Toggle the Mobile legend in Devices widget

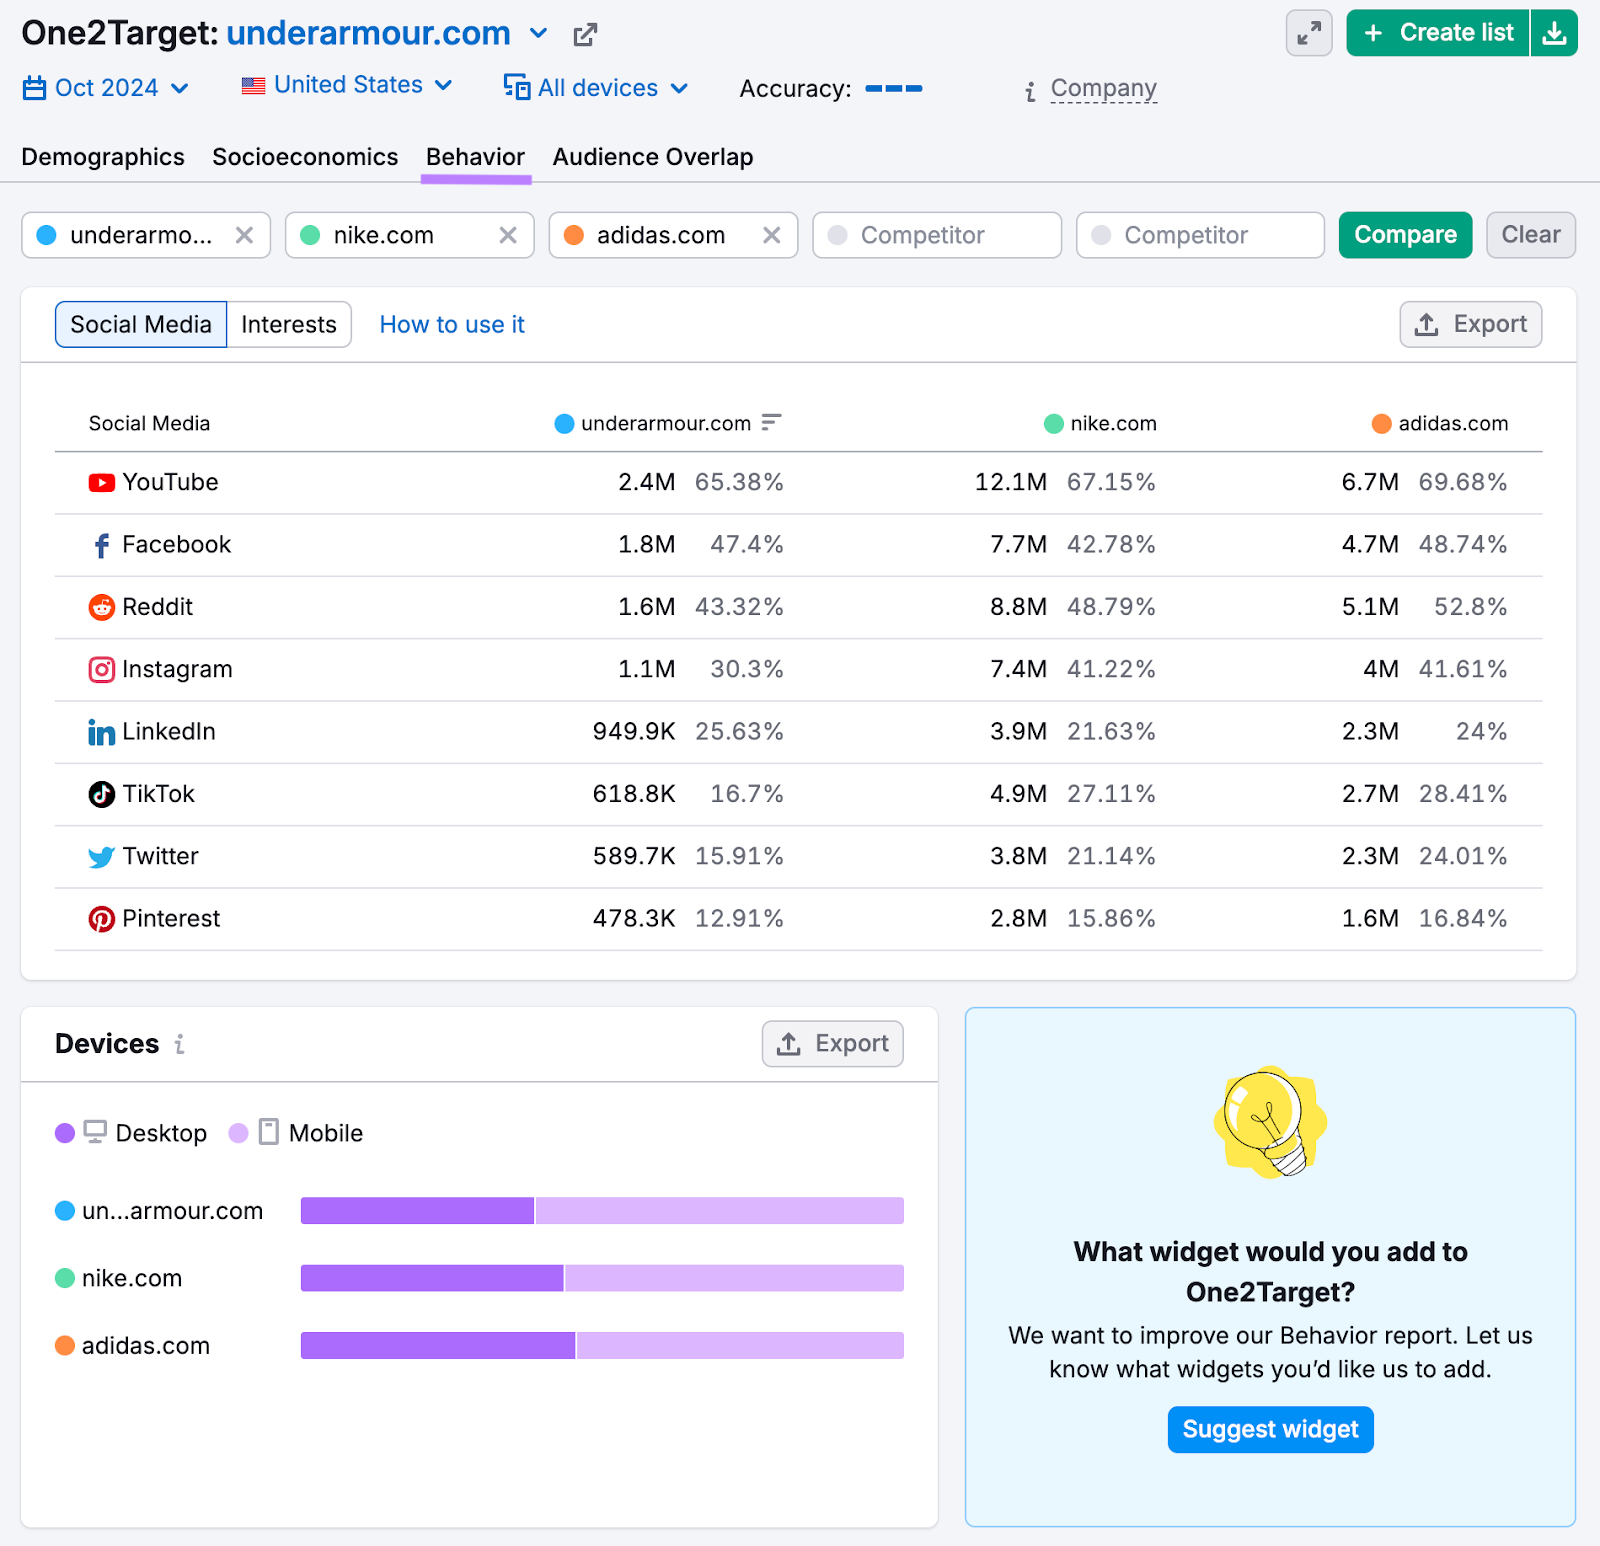point(296,1133)
